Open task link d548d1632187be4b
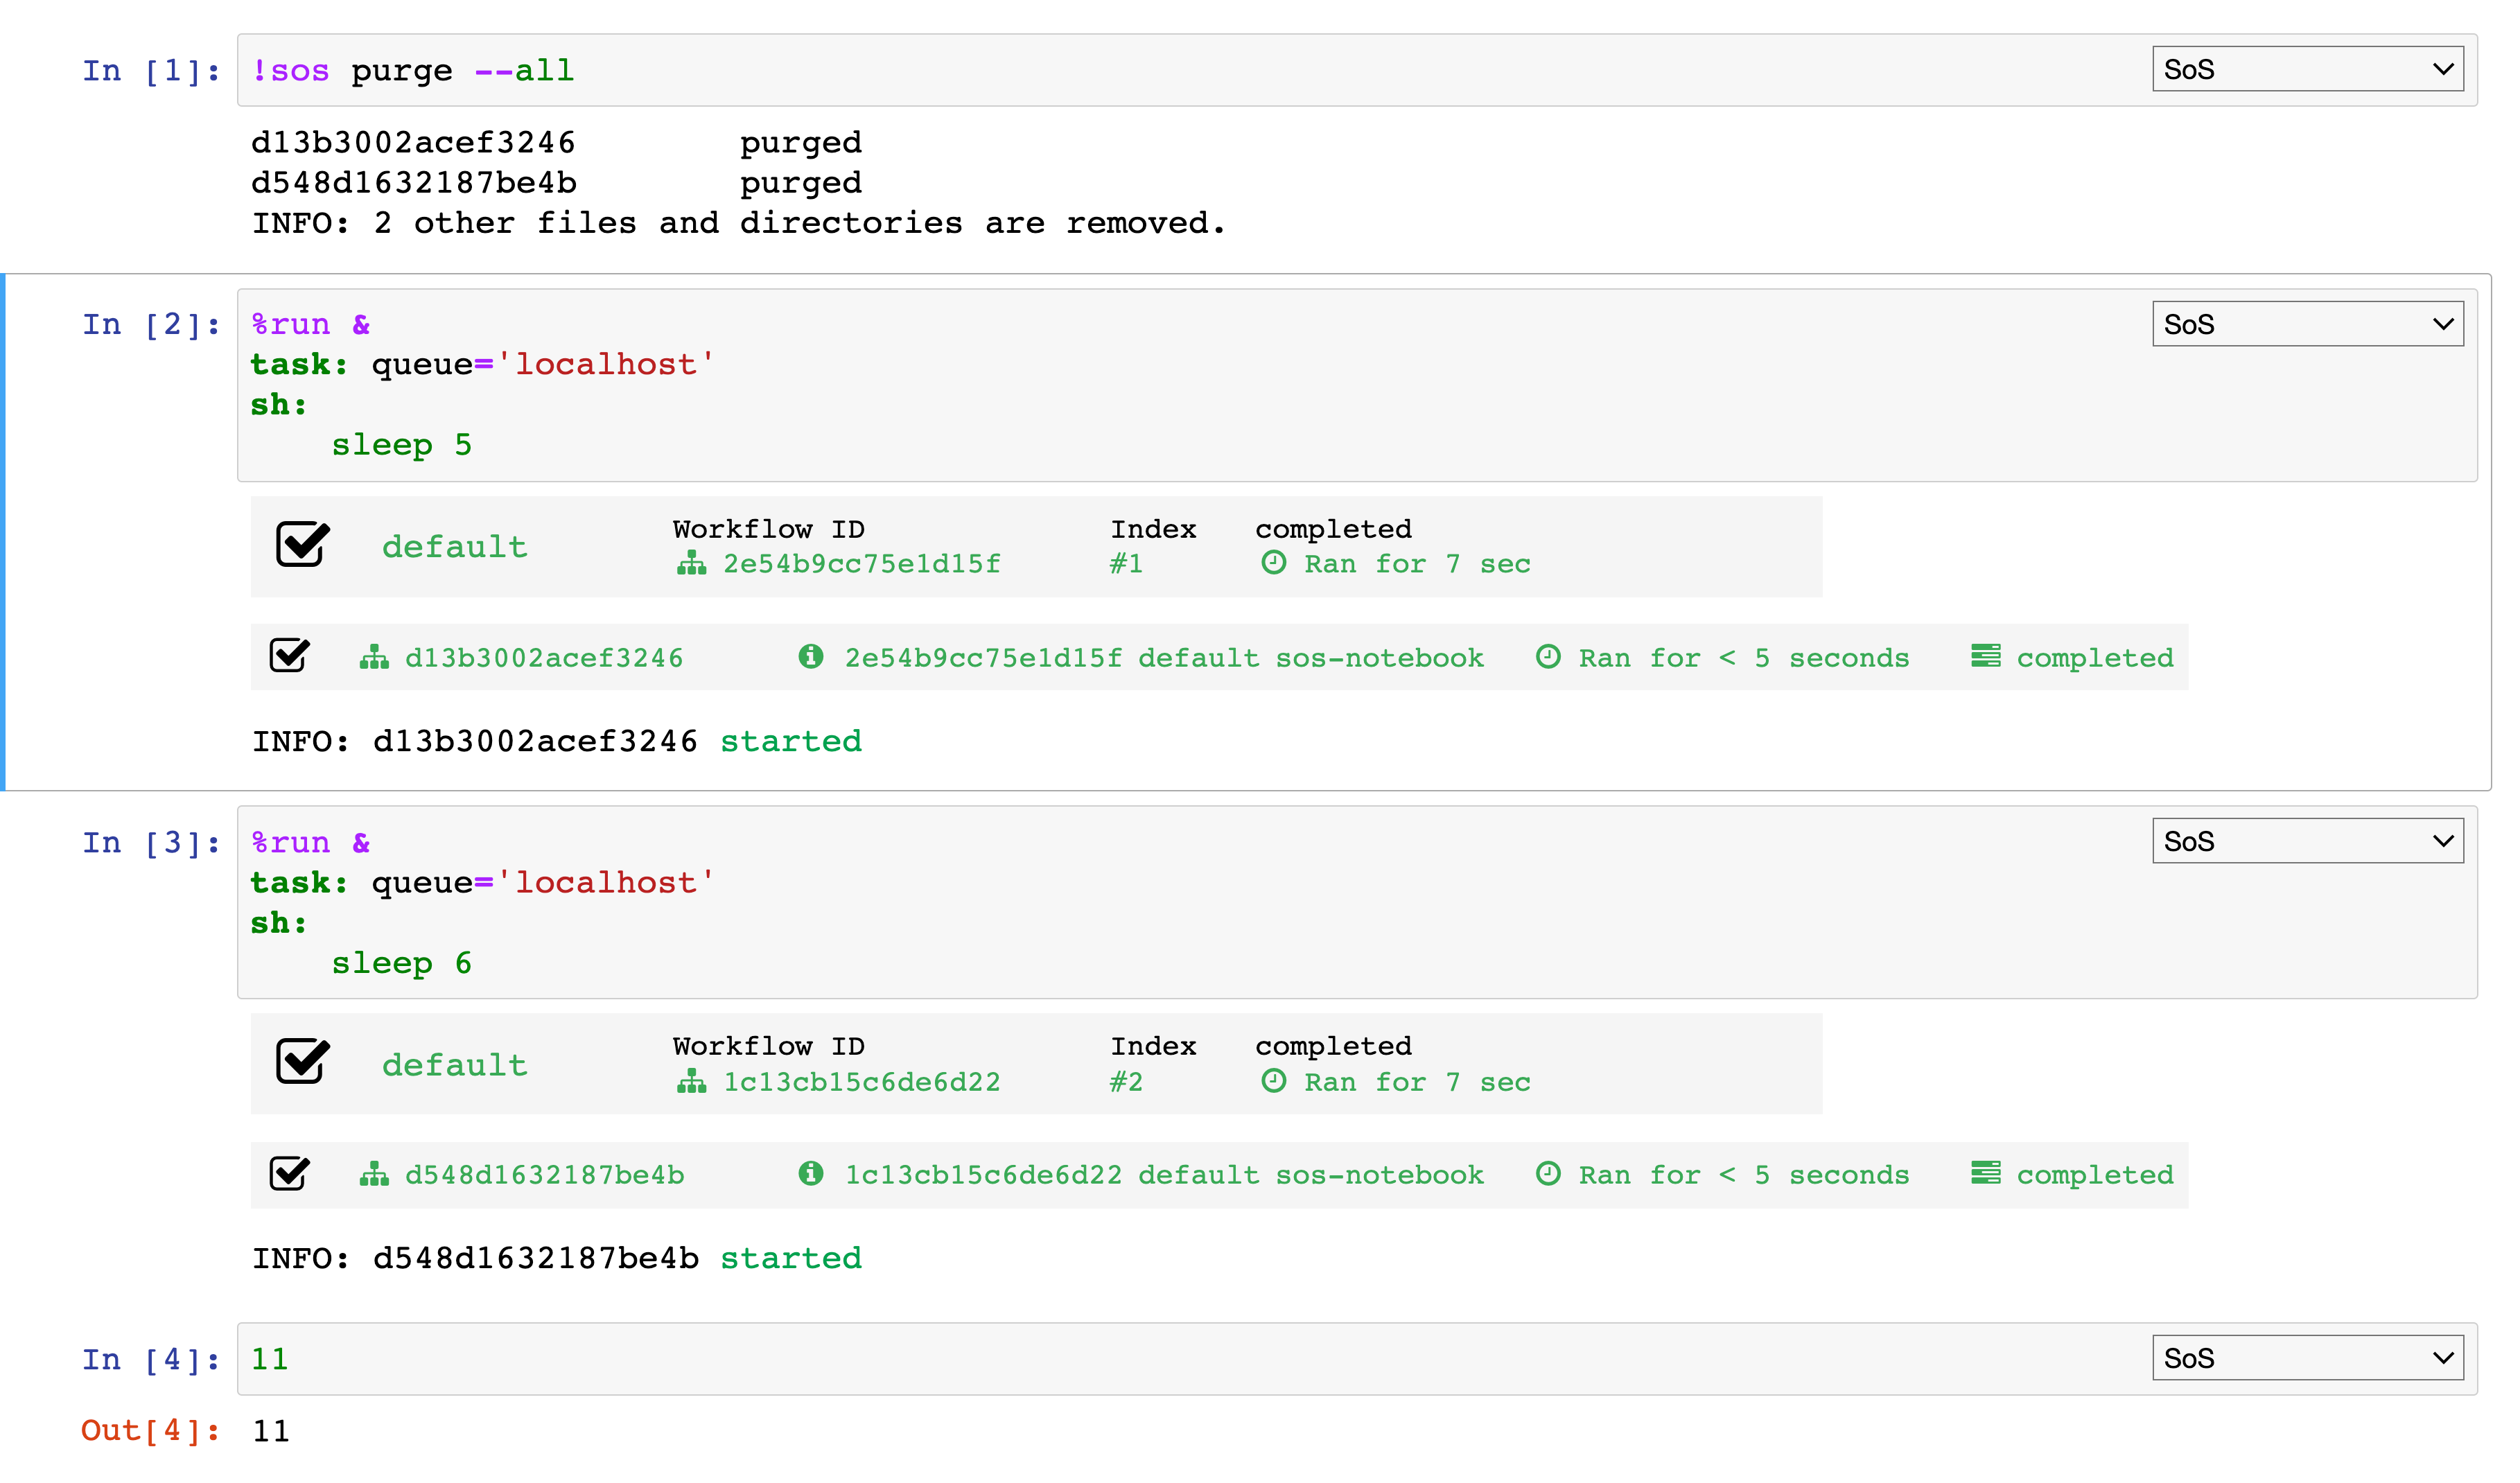 click(x=545, y=1175)
